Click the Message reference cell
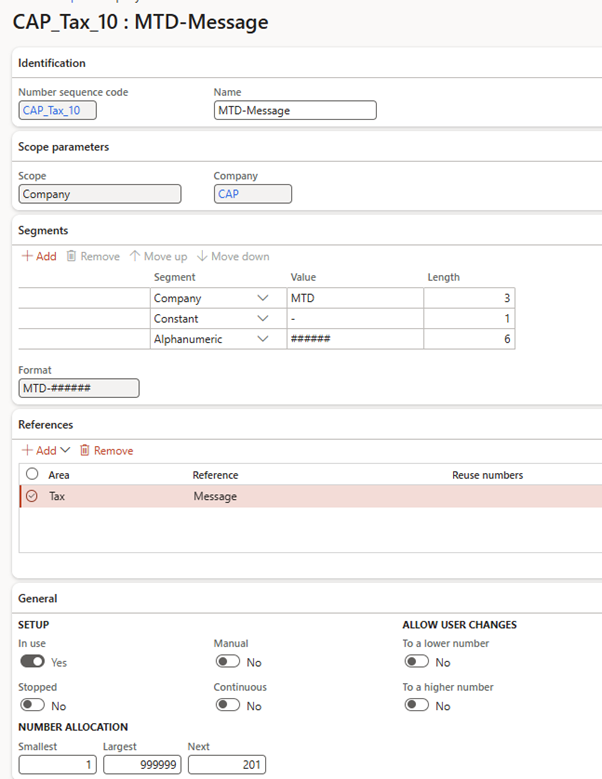Viewport: 602px width, 779px height. (215, 496)
